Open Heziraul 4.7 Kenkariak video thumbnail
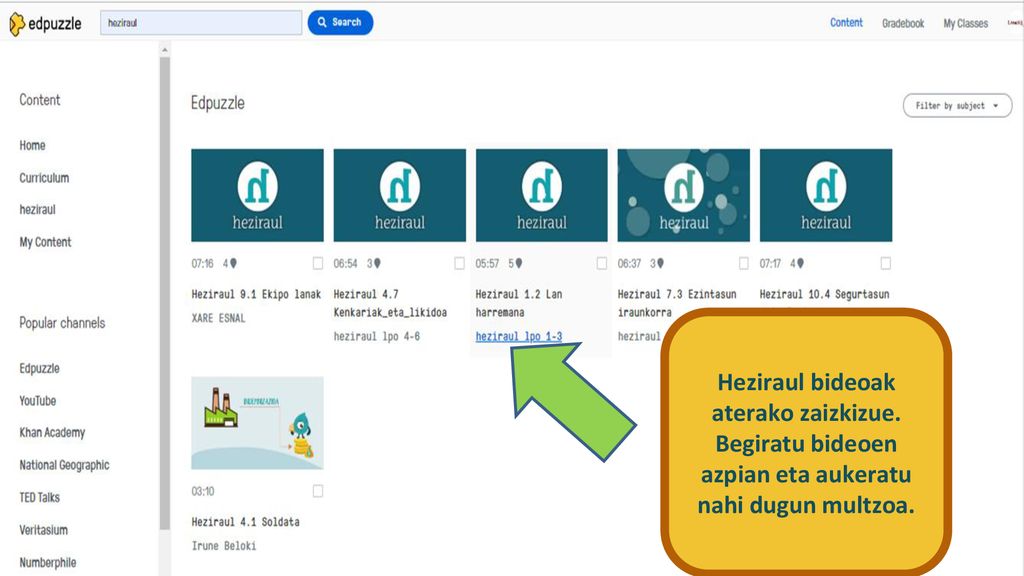 tap(400, 195)
